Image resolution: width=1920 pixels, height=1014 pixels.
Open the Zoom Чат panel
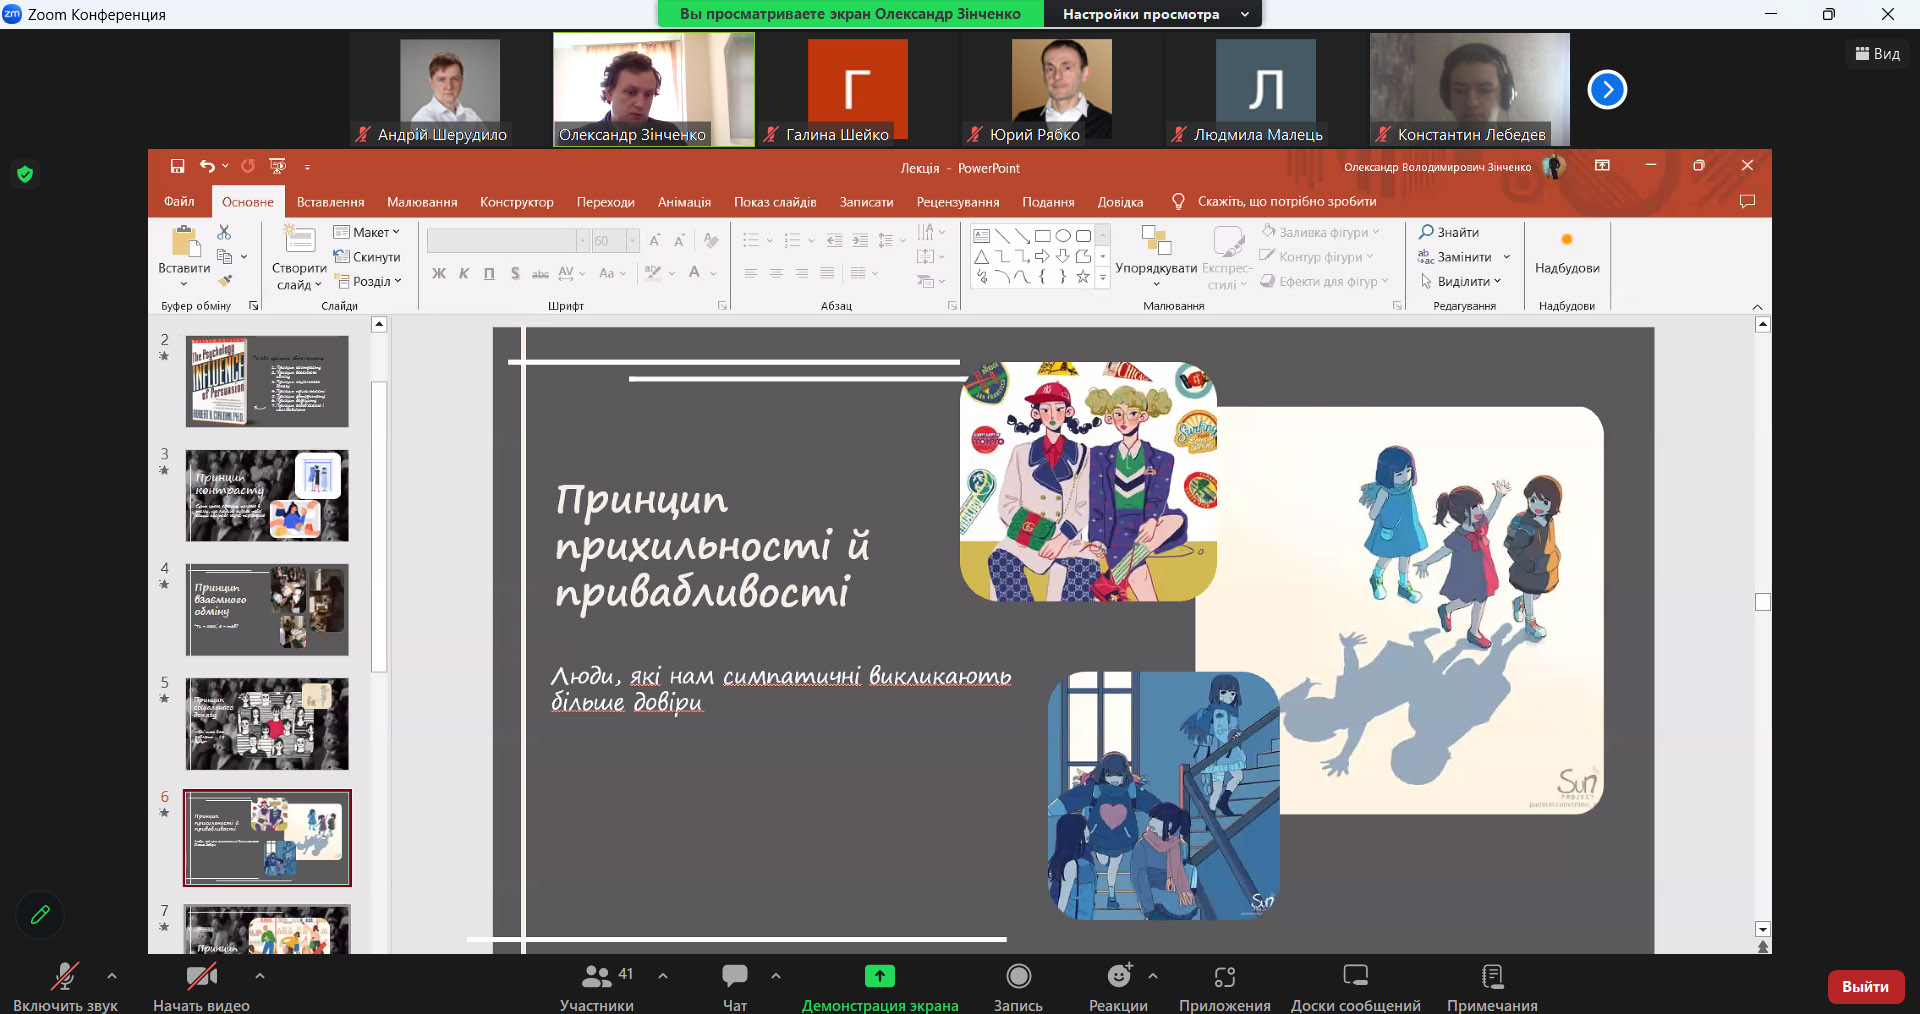735,986
